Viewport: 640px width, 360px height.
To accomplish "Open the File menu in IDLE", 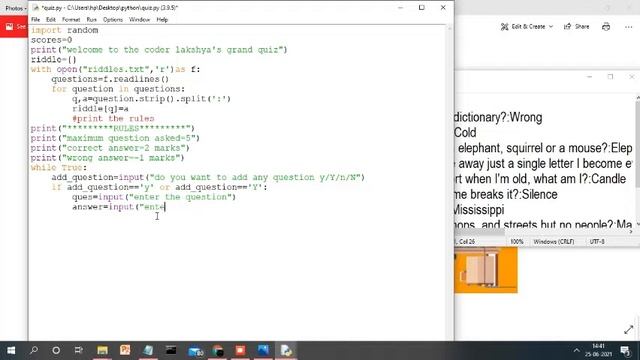I will 36,20.
